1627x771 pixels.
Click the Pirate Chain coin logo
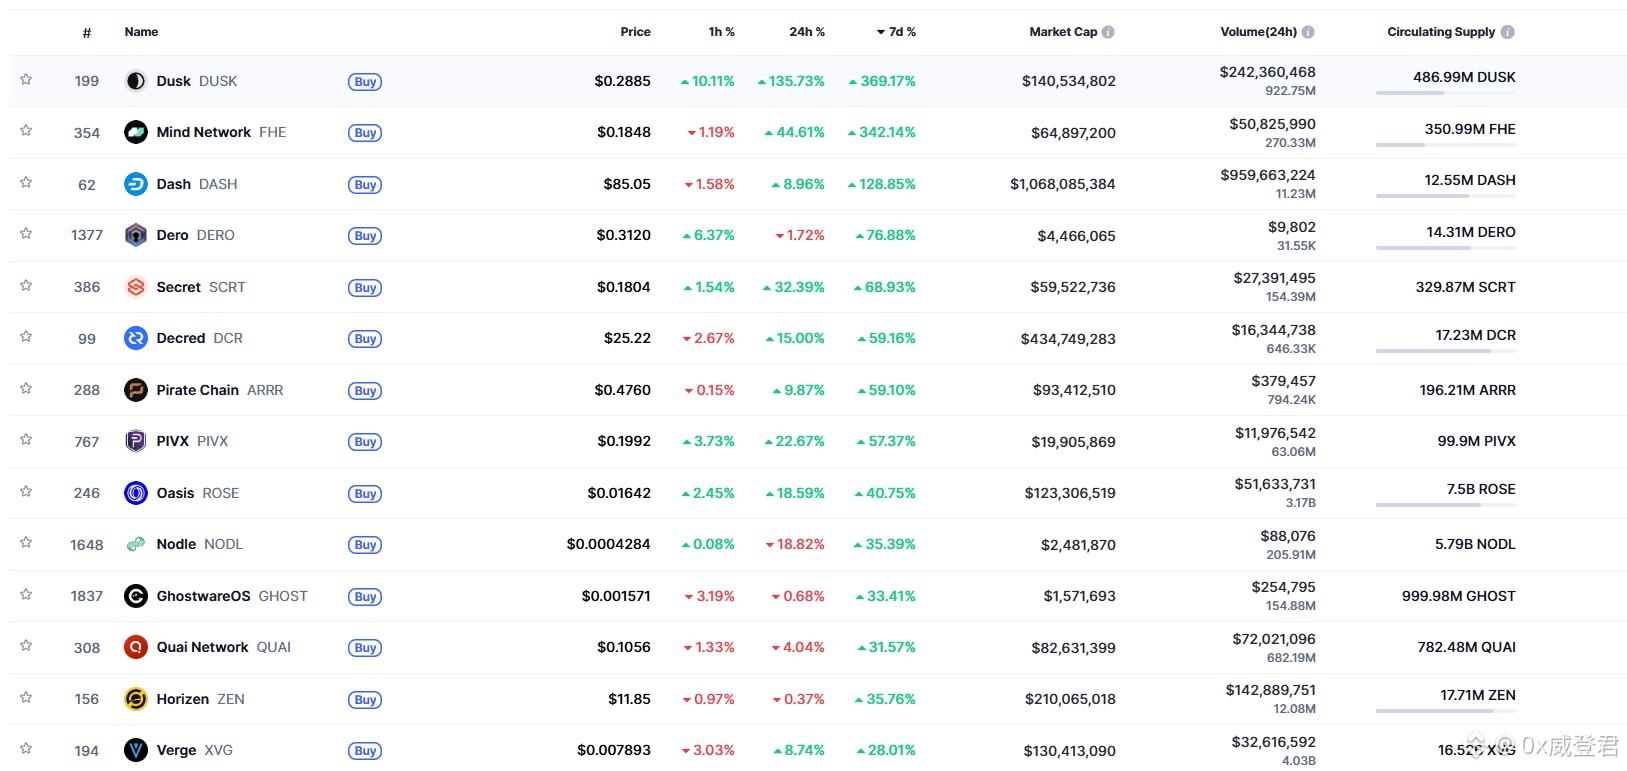(136, 390)
